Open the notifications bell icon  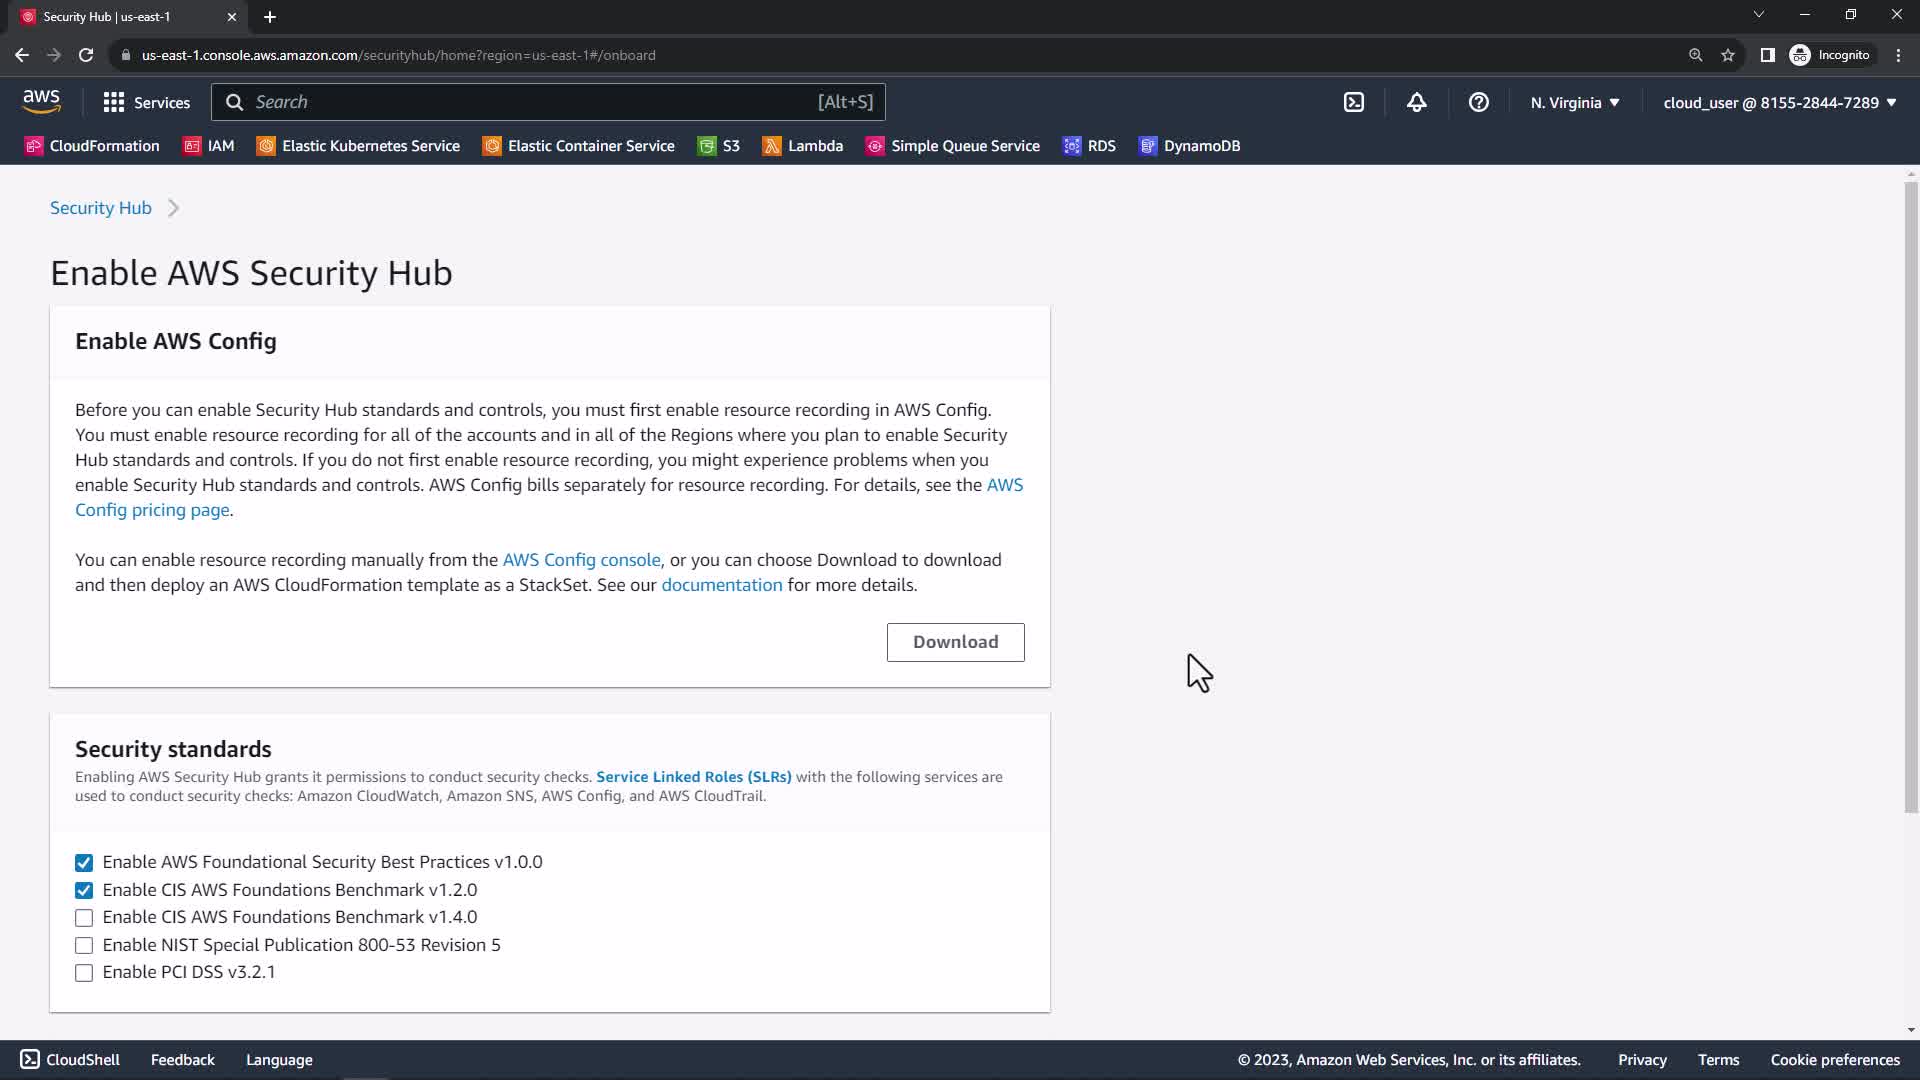tap(1416, 102)
